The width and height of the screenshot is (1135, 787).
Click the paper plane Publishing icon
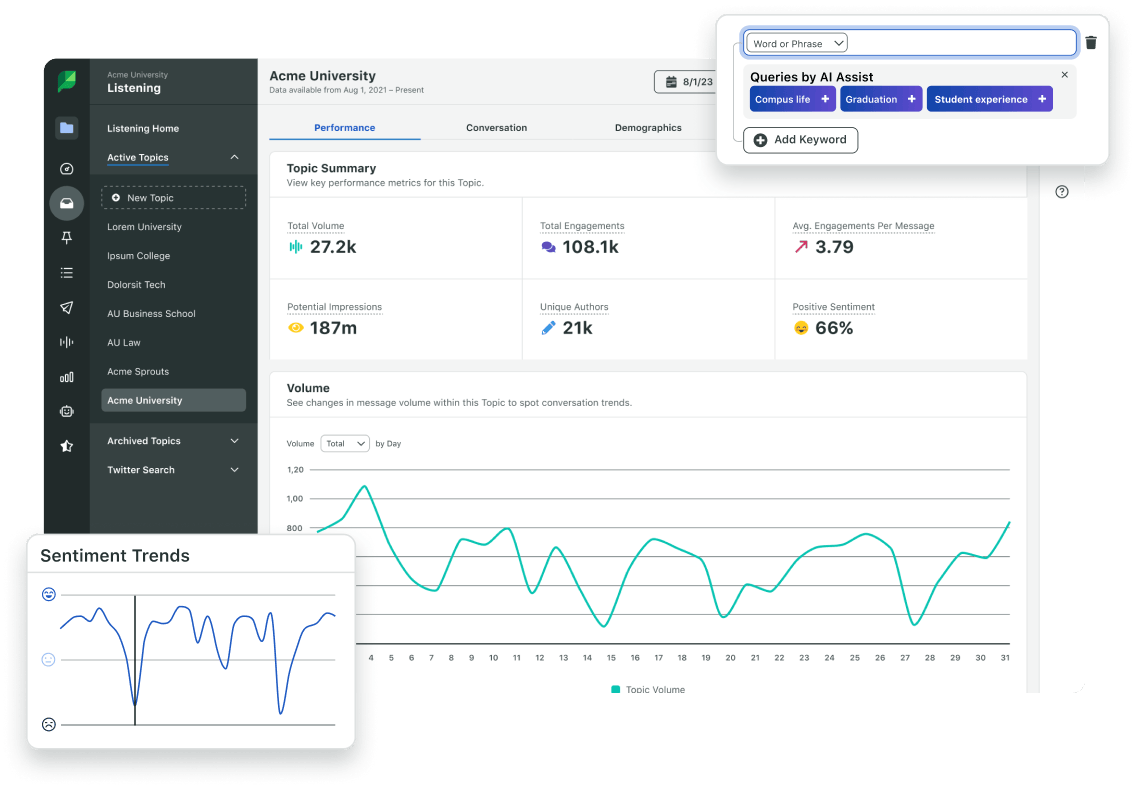[66, 307]
